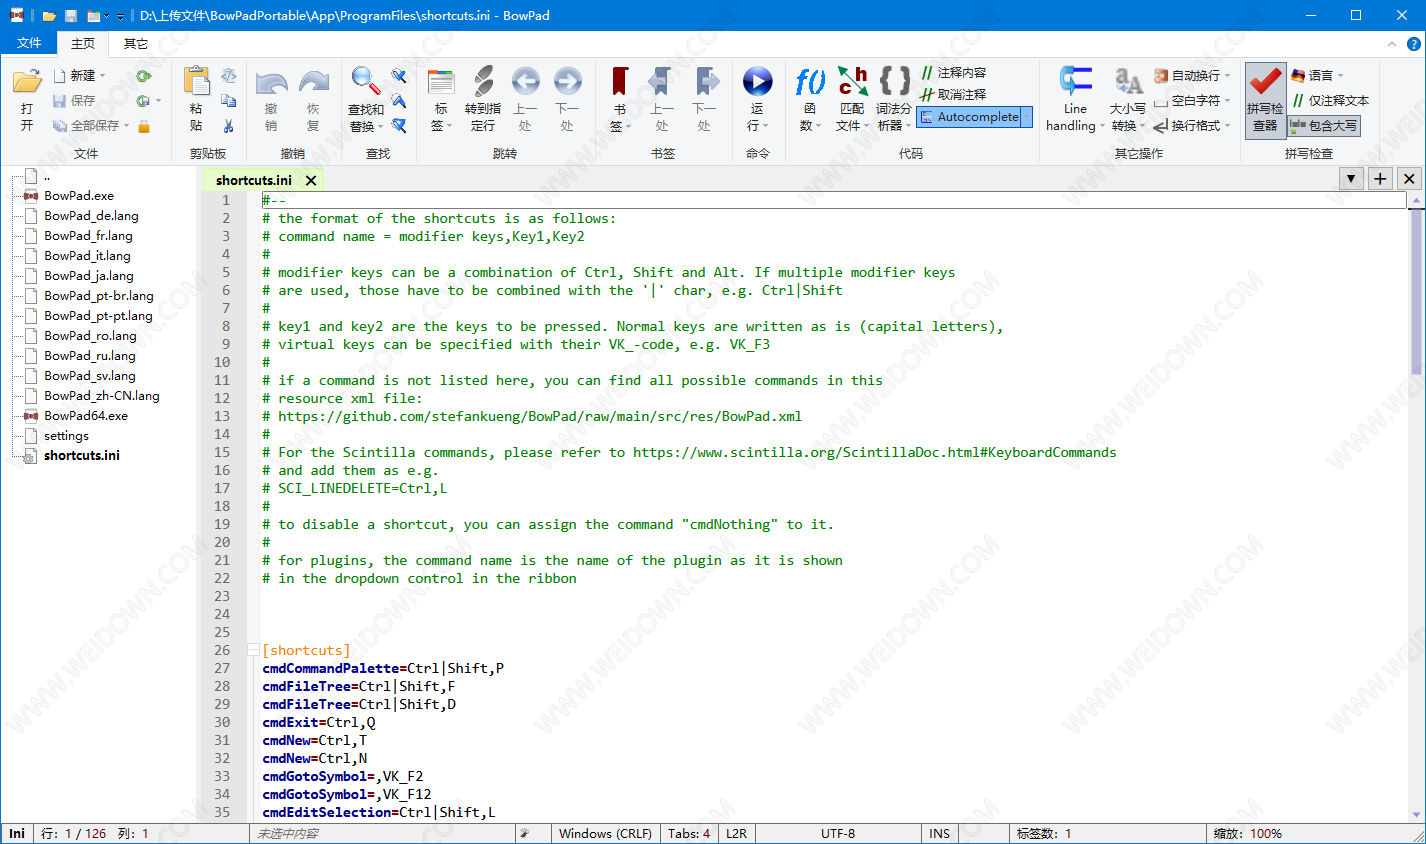The height and width of the screenshot is (844, 1426).
Task: Click the 运行 blue play icon
Action: [x=757, y=81]
